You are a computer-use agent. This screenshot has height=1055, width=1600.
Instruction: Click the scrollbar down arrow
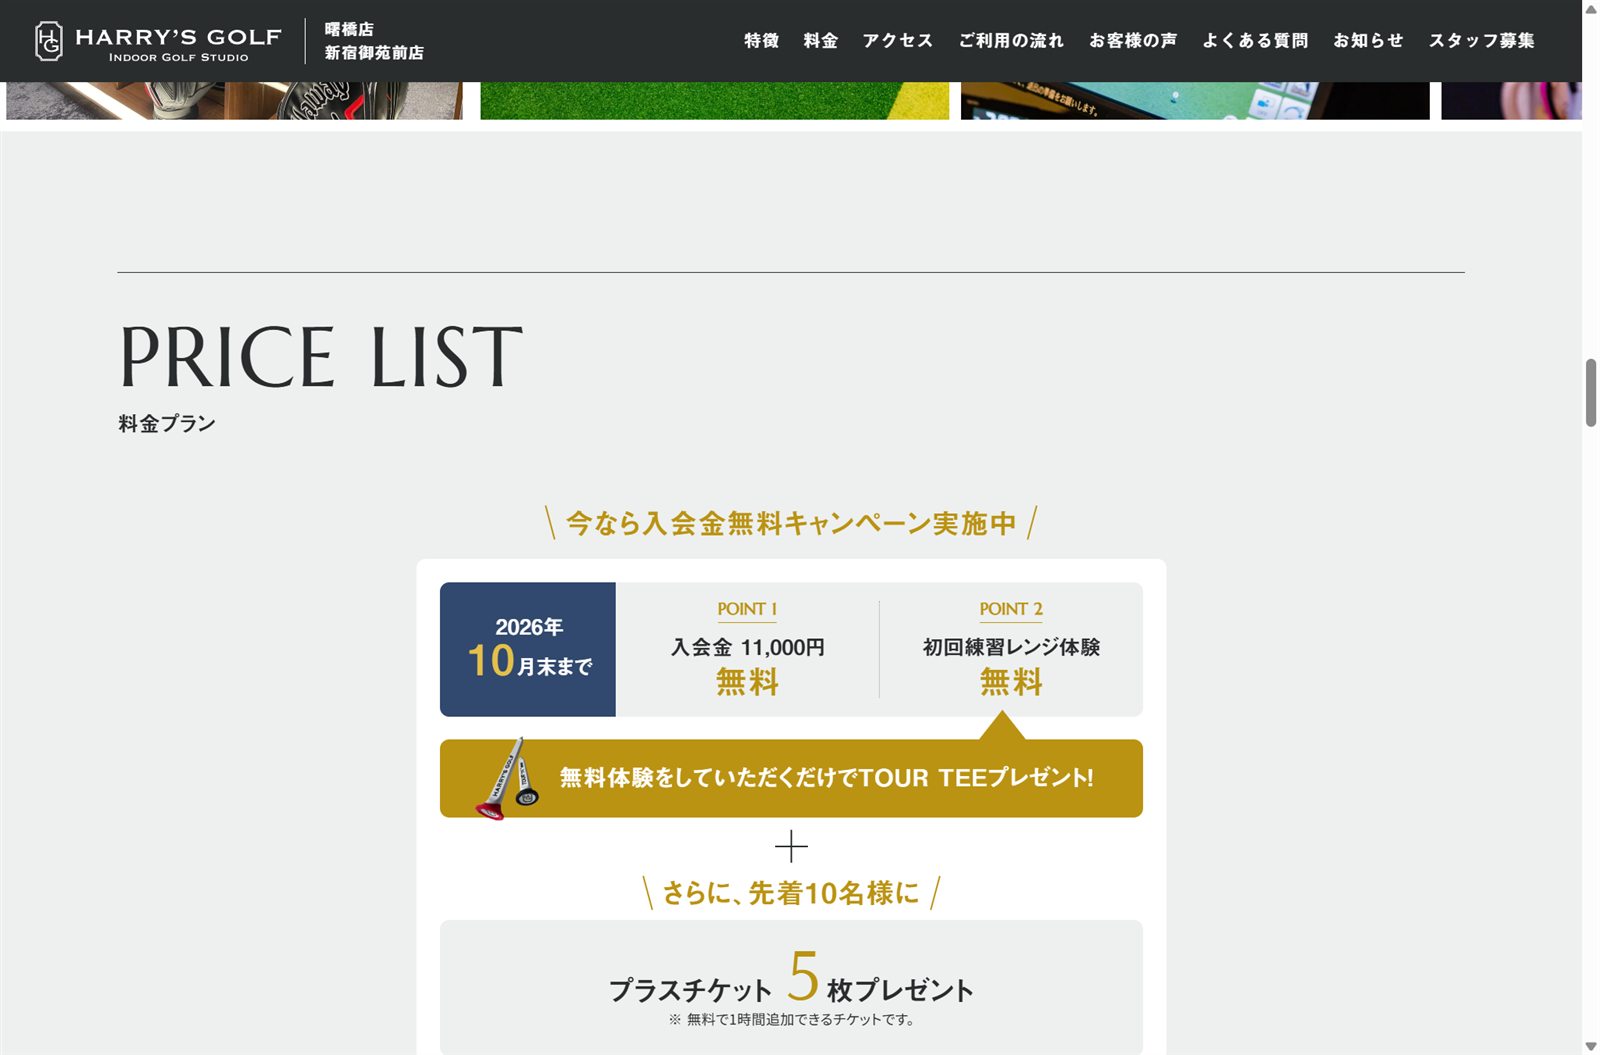[x=1591, y=1046]
